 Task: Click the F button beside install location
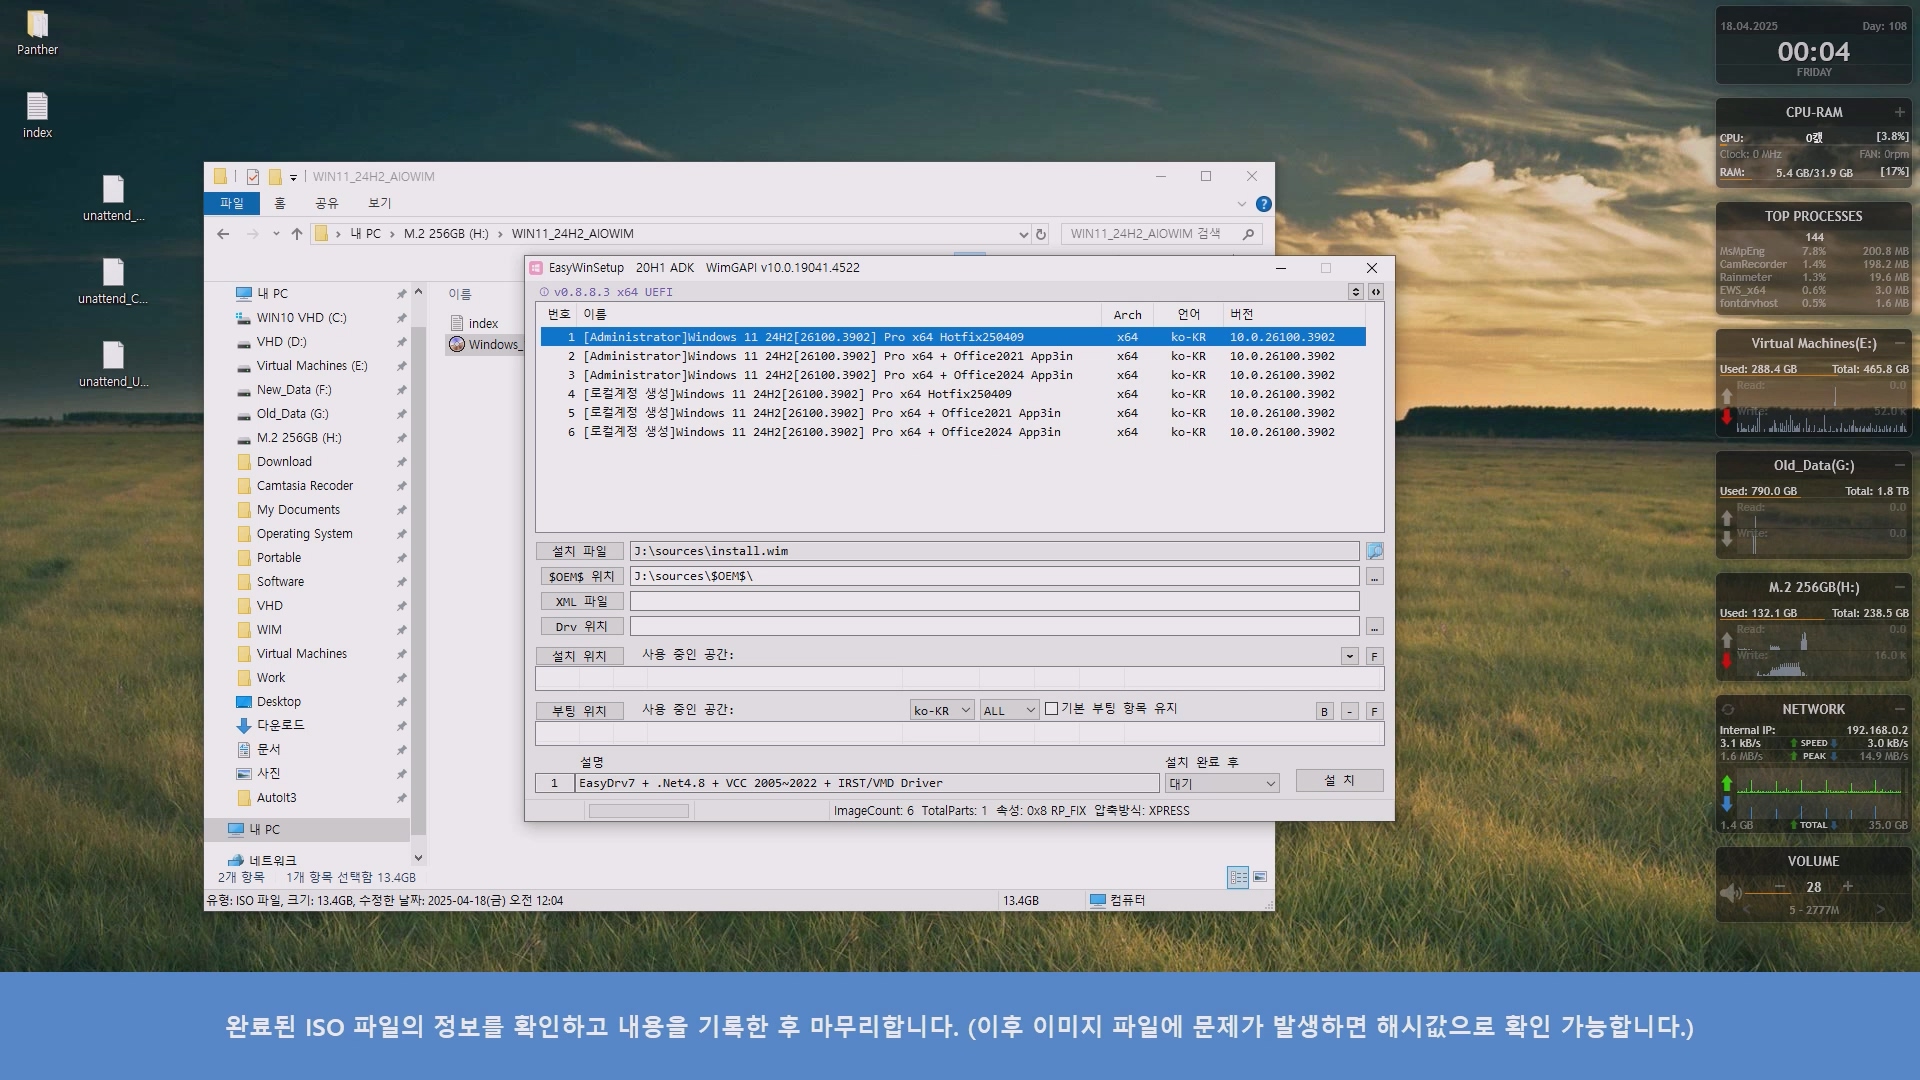coord(1375,656)
